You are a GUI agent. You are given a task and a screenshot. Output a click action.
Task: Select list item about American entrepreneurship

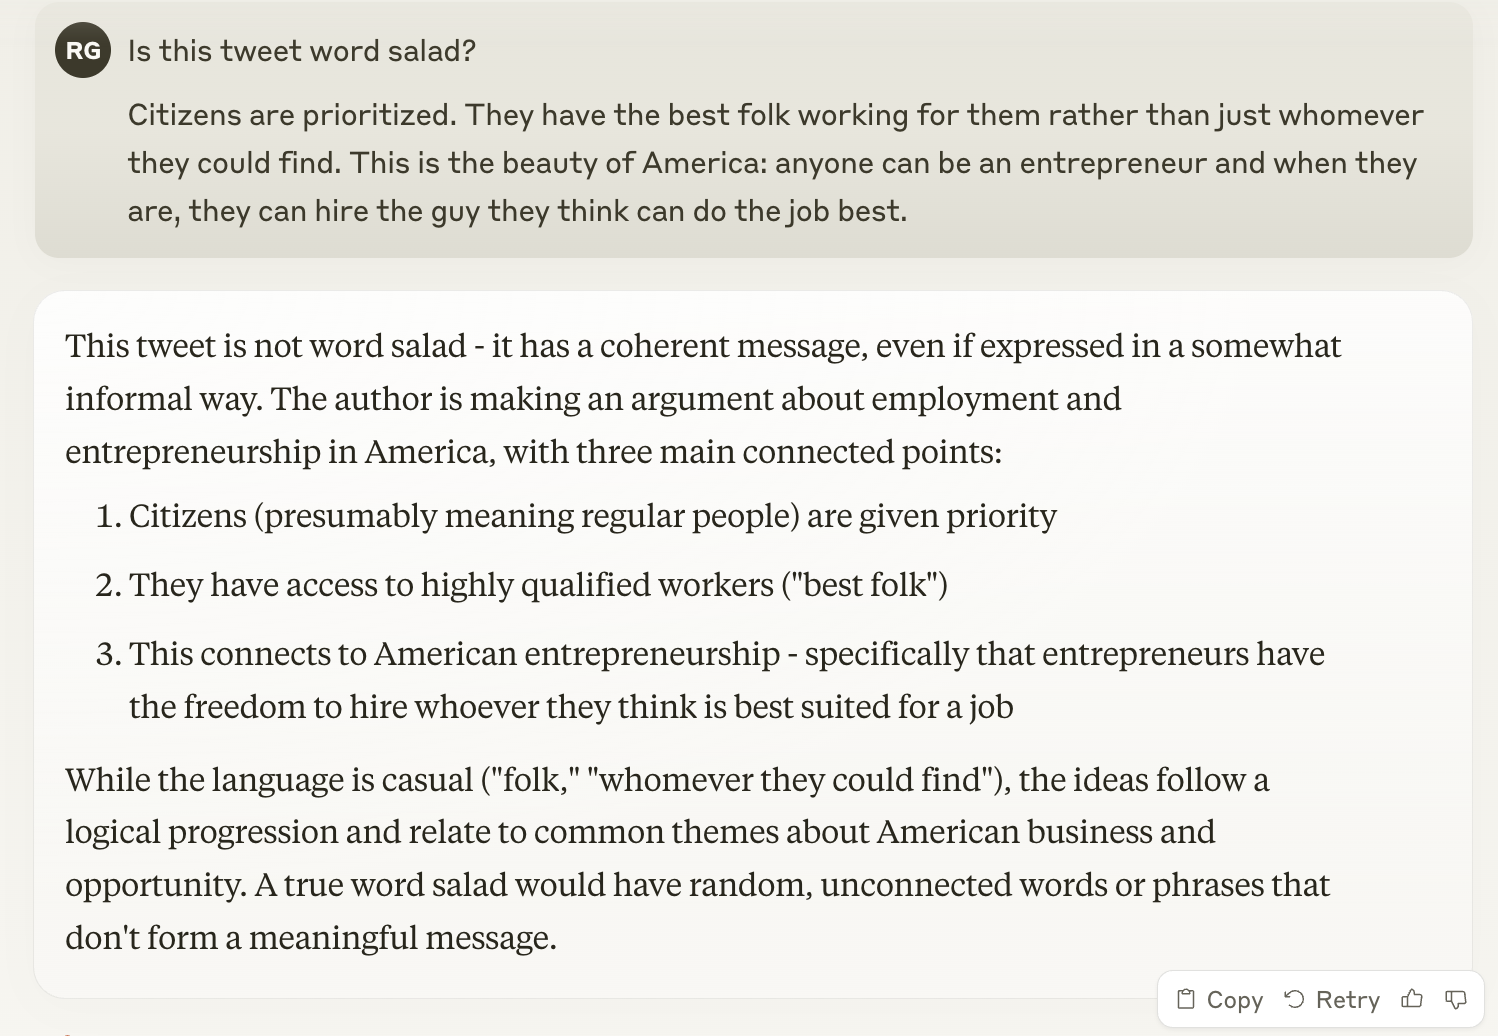[x=726, y=680]
